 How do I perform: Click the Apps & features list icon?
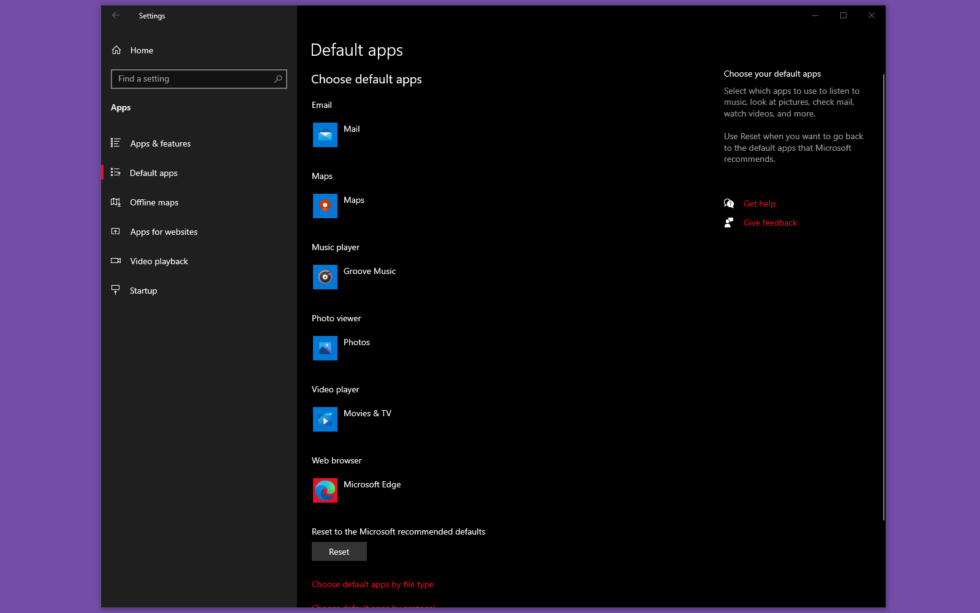116,143
